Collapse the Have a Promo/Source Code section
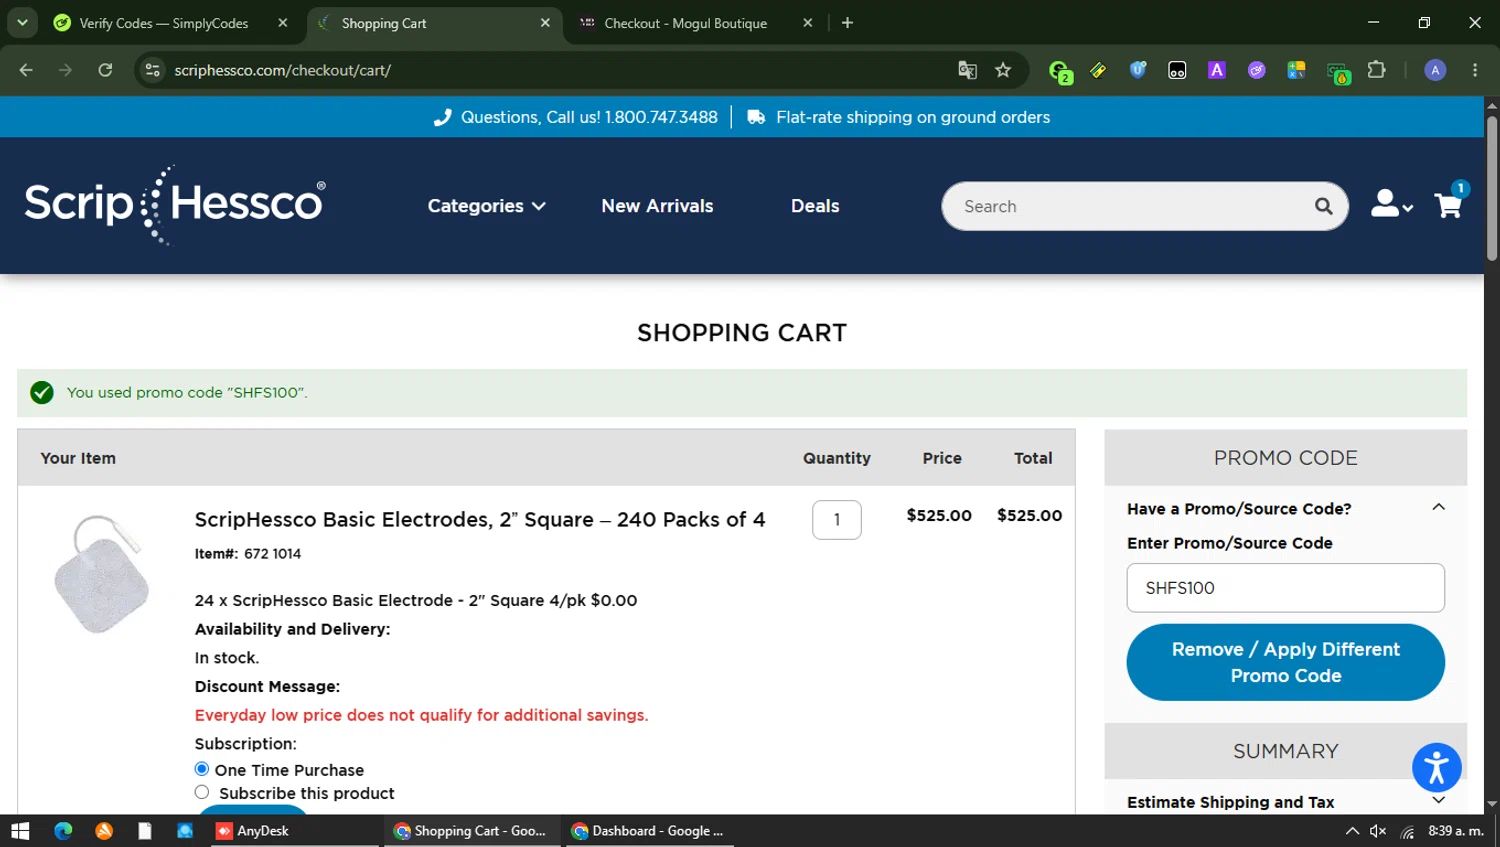Viewport: 1500px width, 847px height. click(1438, 508)
